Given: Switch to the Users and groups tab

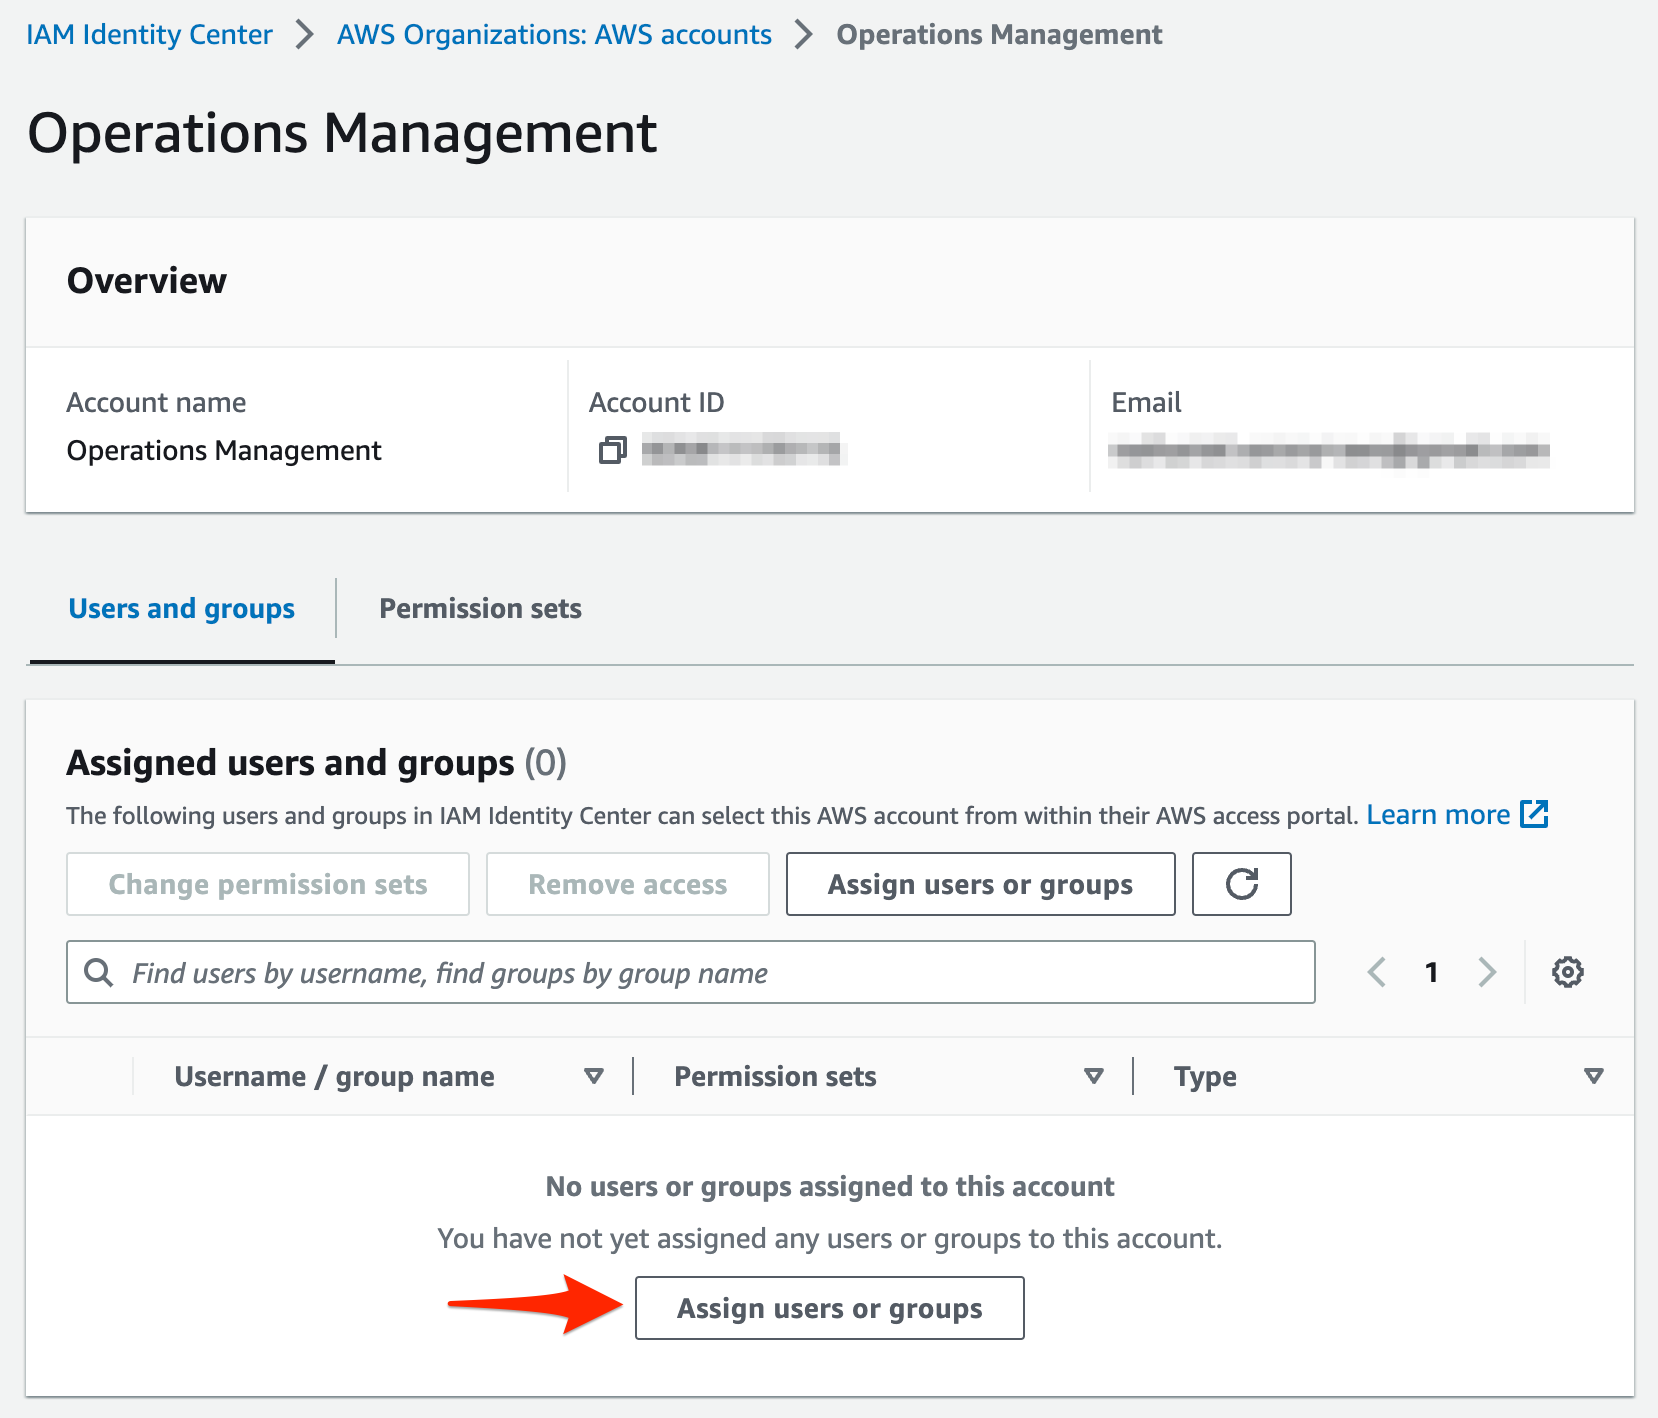Looking at the screenshot, I should pos(181,608).
